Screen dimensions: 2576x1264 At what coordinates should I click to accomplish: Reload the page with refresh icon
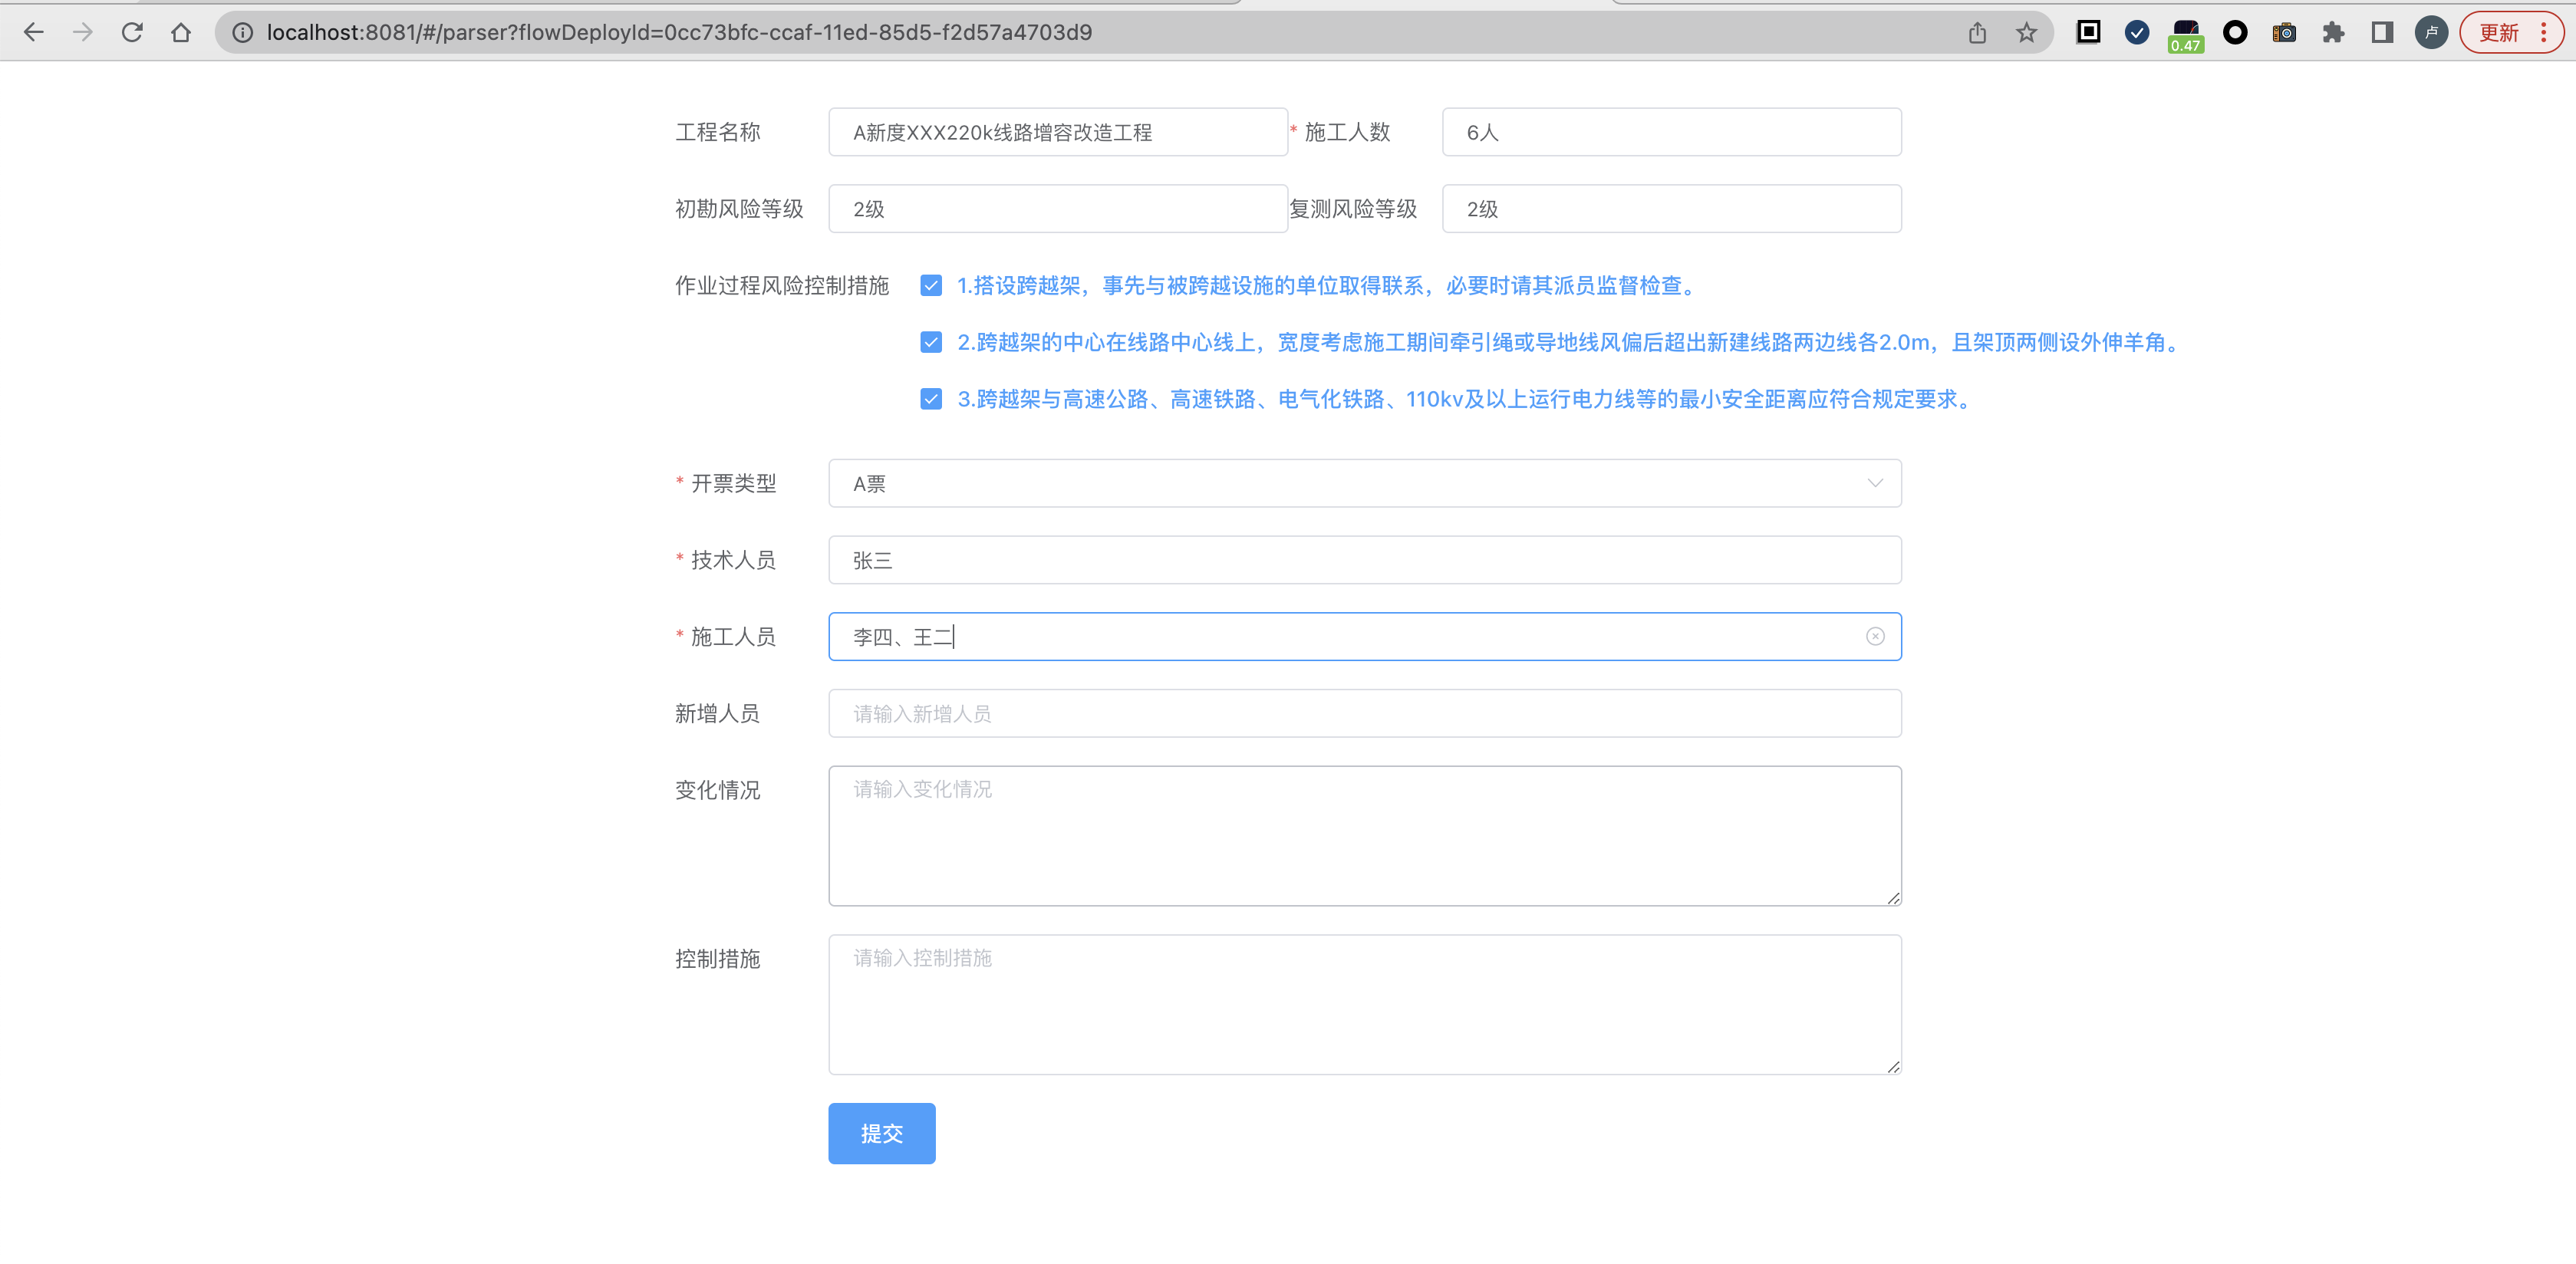[132, 32]
